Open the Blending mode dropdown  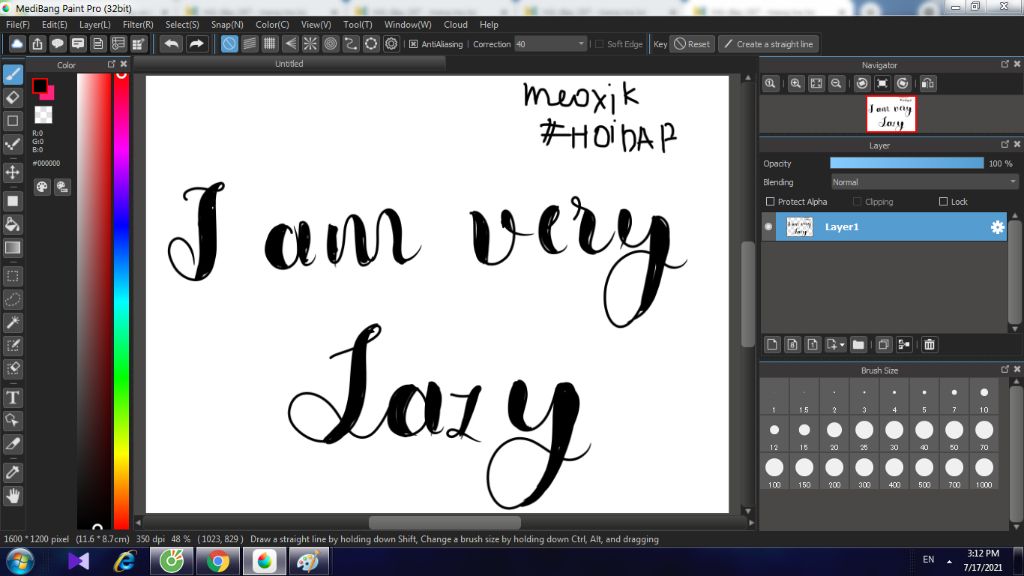925,182
